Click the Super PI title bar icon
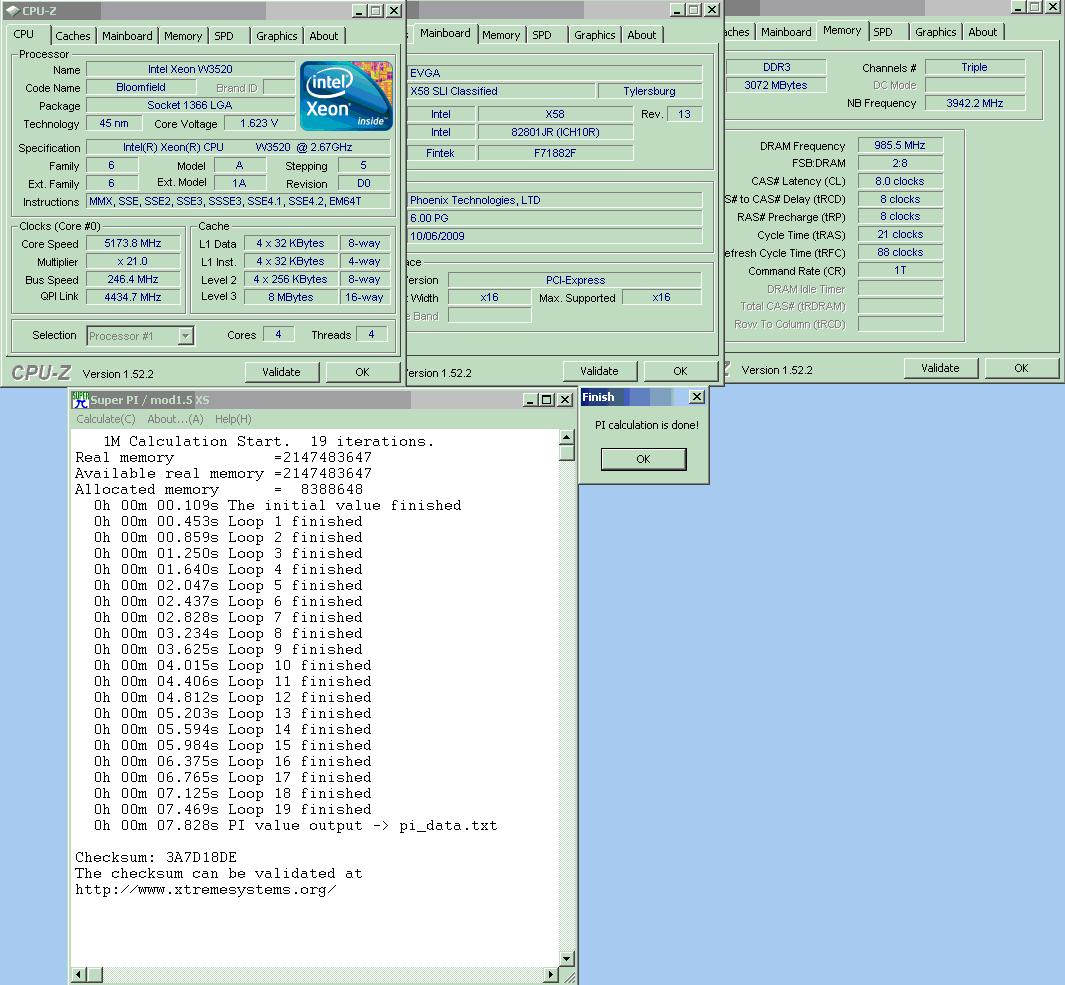 (80, 399)
